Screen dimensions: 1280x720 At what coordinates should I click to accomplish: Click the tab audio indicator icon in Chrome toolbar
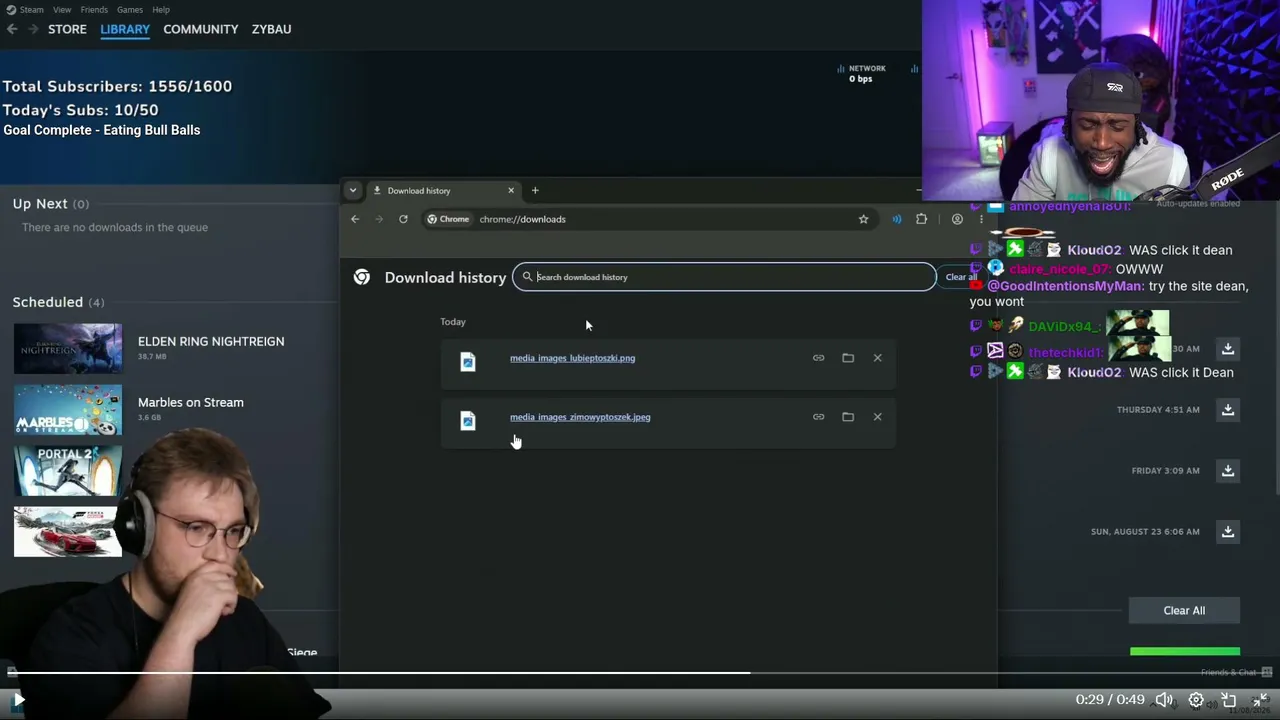897,219
